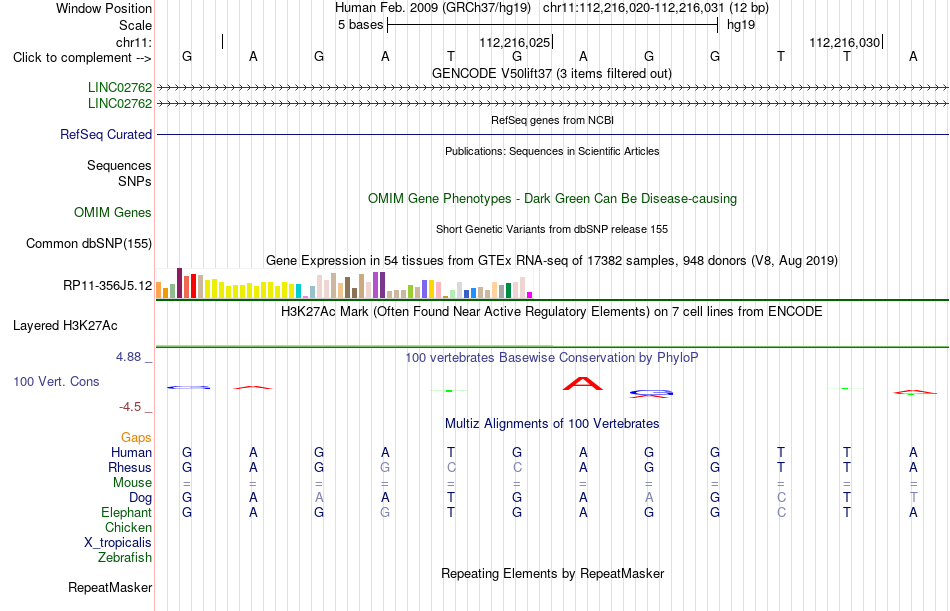Viewport: 950px width, 611px height.
Task: Click the RepeatMasker track label
Action: [110, 587]
